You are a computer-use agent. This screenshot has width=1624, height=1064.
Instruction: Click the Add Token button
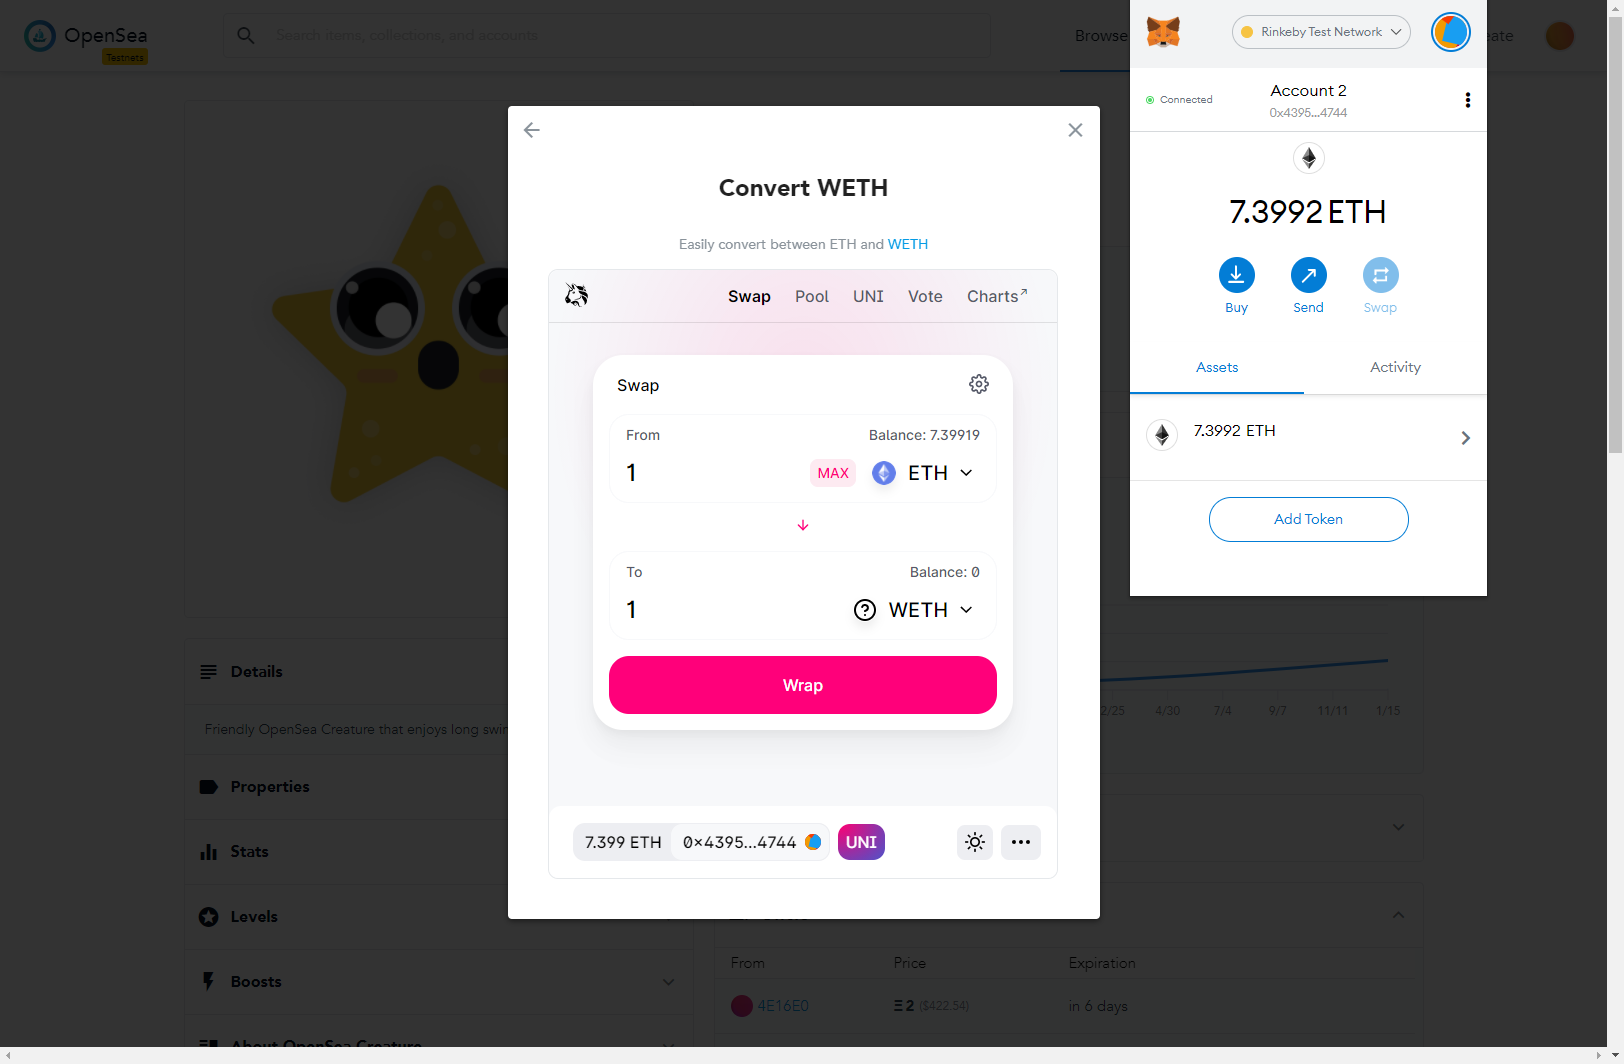click(x=1308, y=519)
